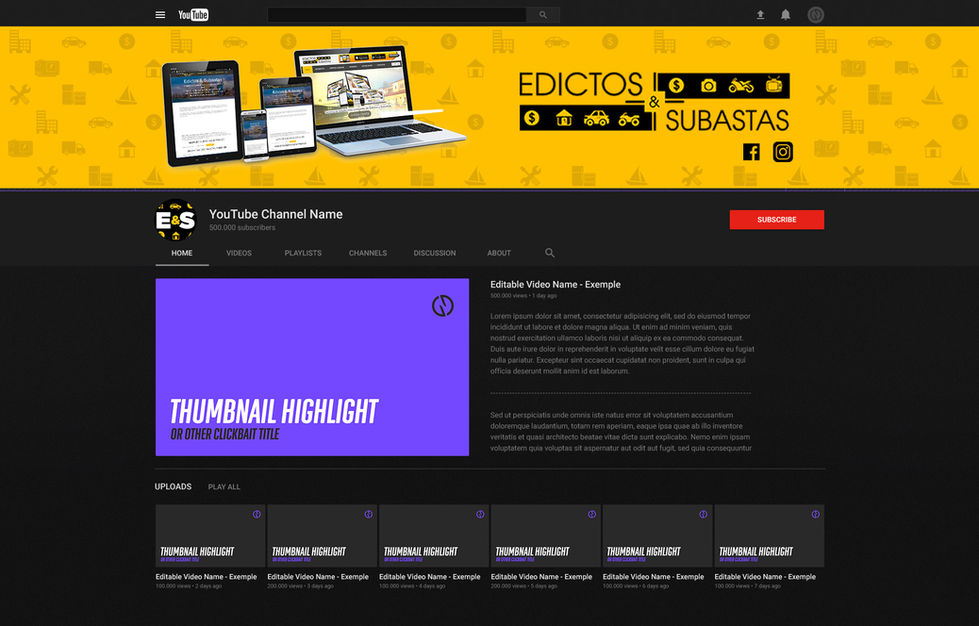
Task: Open the hamburger guide menu
Action: click(x=160, y=14)
